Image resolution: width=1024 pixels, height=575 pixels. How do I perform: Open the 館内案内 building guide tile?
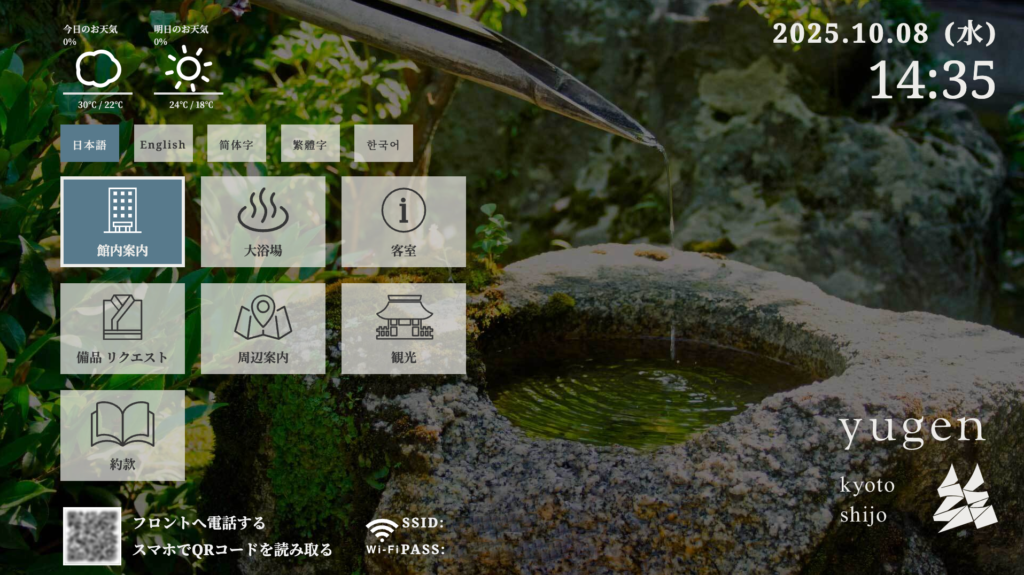pos(122,222)
